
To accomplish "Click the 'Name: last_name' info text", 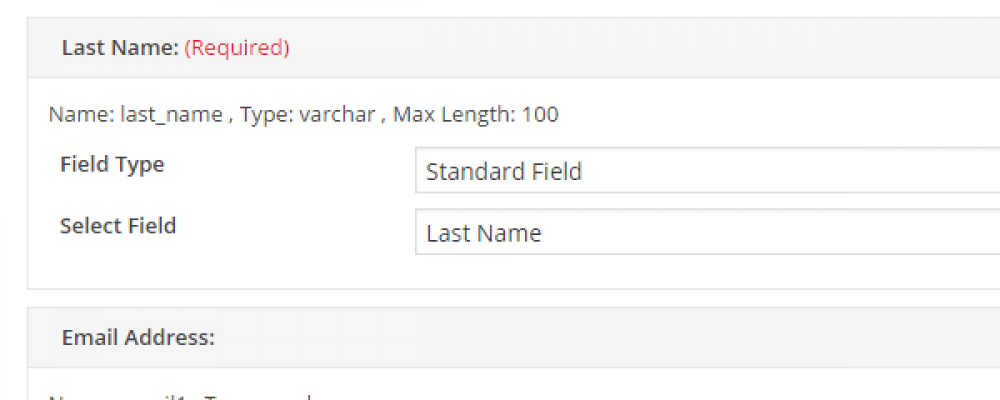I will coord(135,114).
